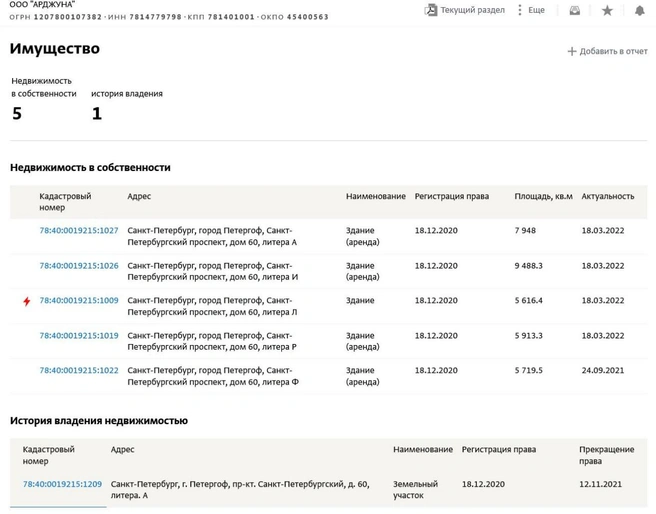Screen dimensions: 656x514
Task: Open the Еще three-dot menu icon
Action: point(519,10)
